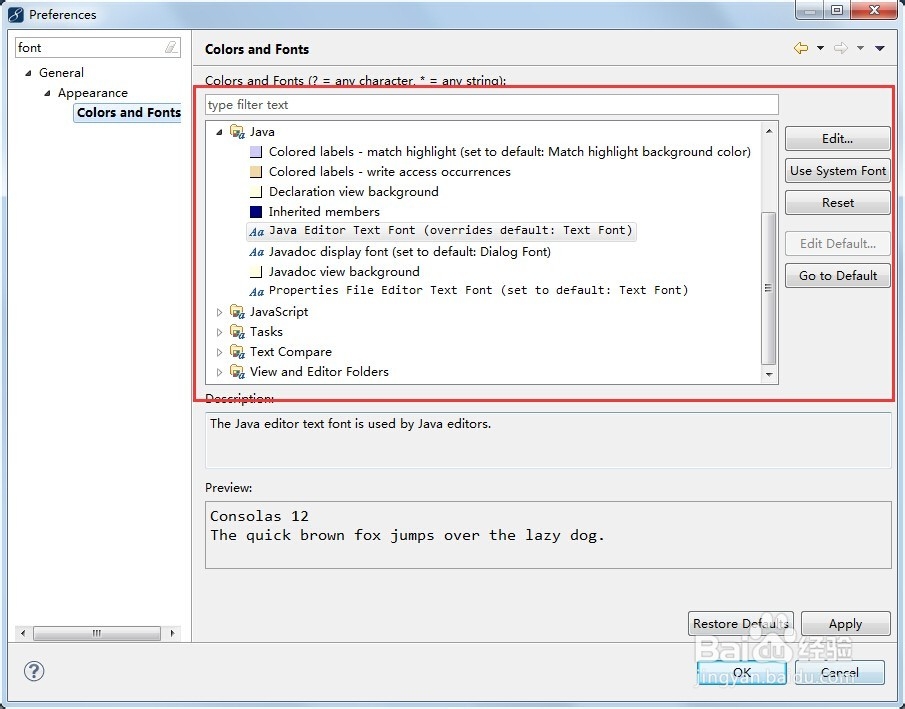Click the Javadoc view background color swatch

[256, 272]
